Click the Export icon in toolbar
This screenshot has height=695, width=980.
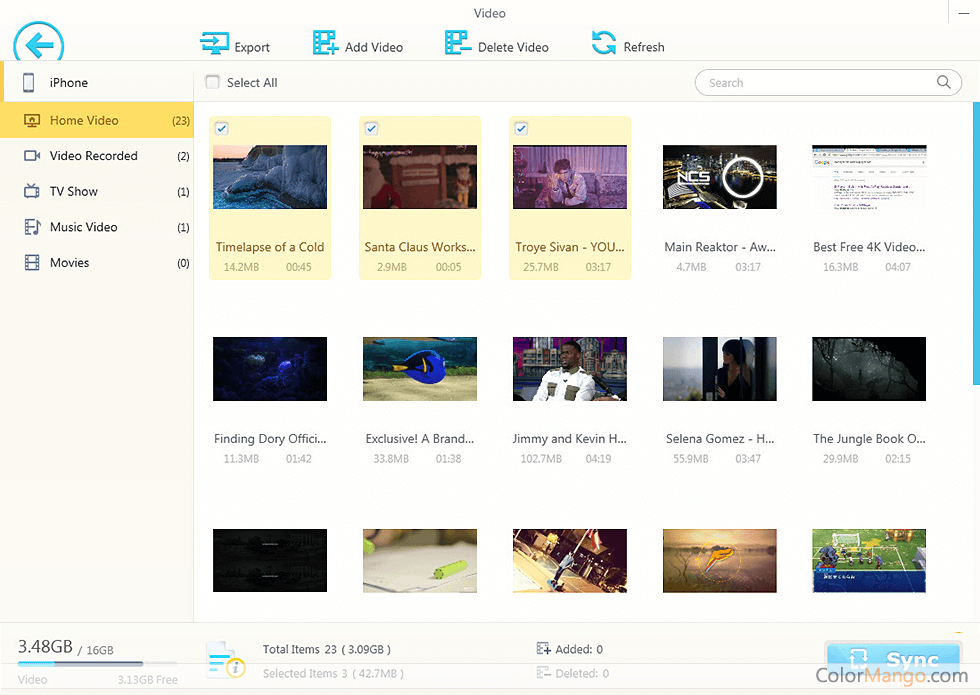[x=215, y=44]
